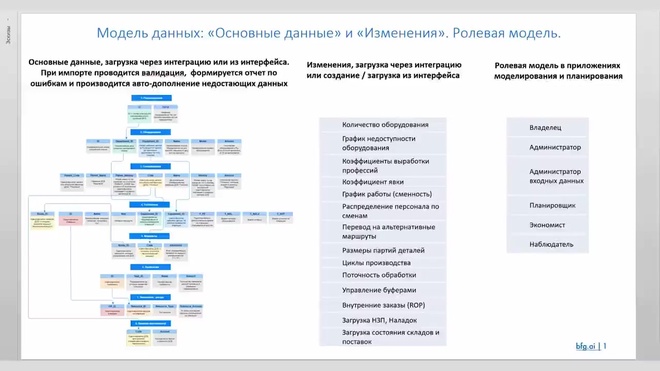Select 'Коэффициент явки' list row
This screenshot has height=371, width=660.
tap(383, 182)
